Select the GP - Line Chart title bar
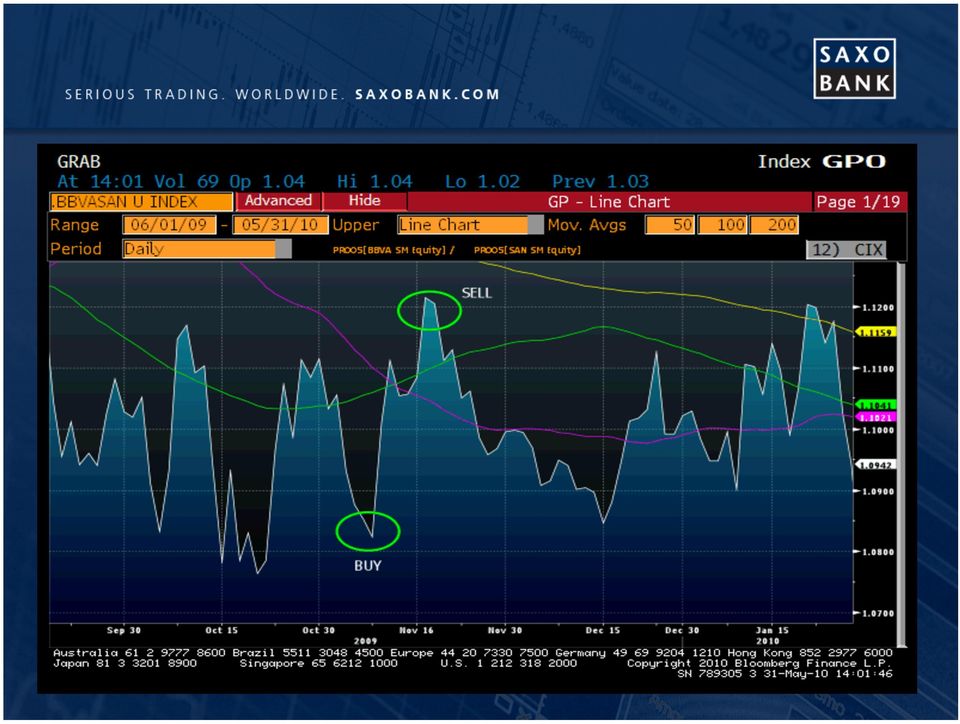Screen dimensions: 960x724 click(x=609, y=202)
